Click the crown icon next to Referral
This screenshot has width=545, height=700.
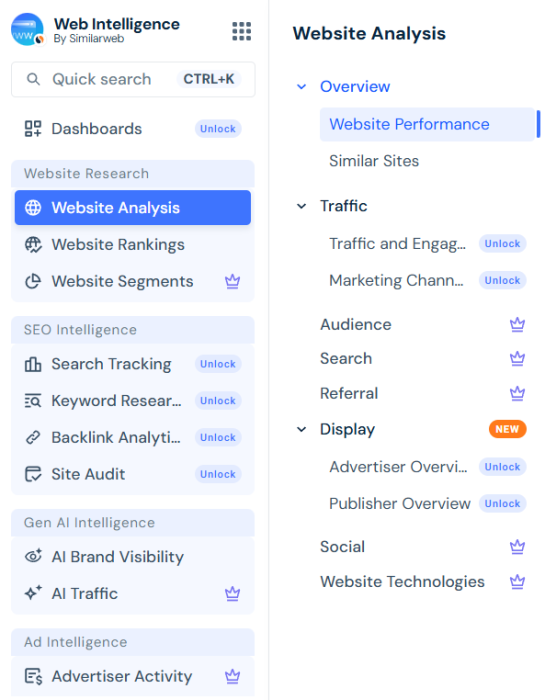[517, 393]
